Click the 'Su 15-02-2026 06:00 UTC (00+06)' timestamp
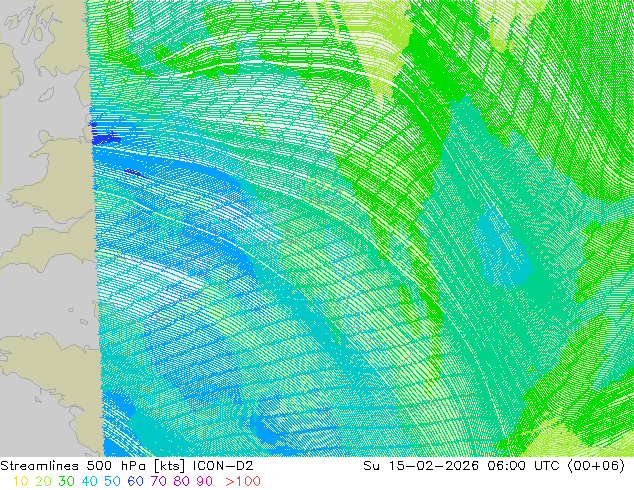Image resolution: width=634 pixels, height=490 pixels. tap(494, 466)
